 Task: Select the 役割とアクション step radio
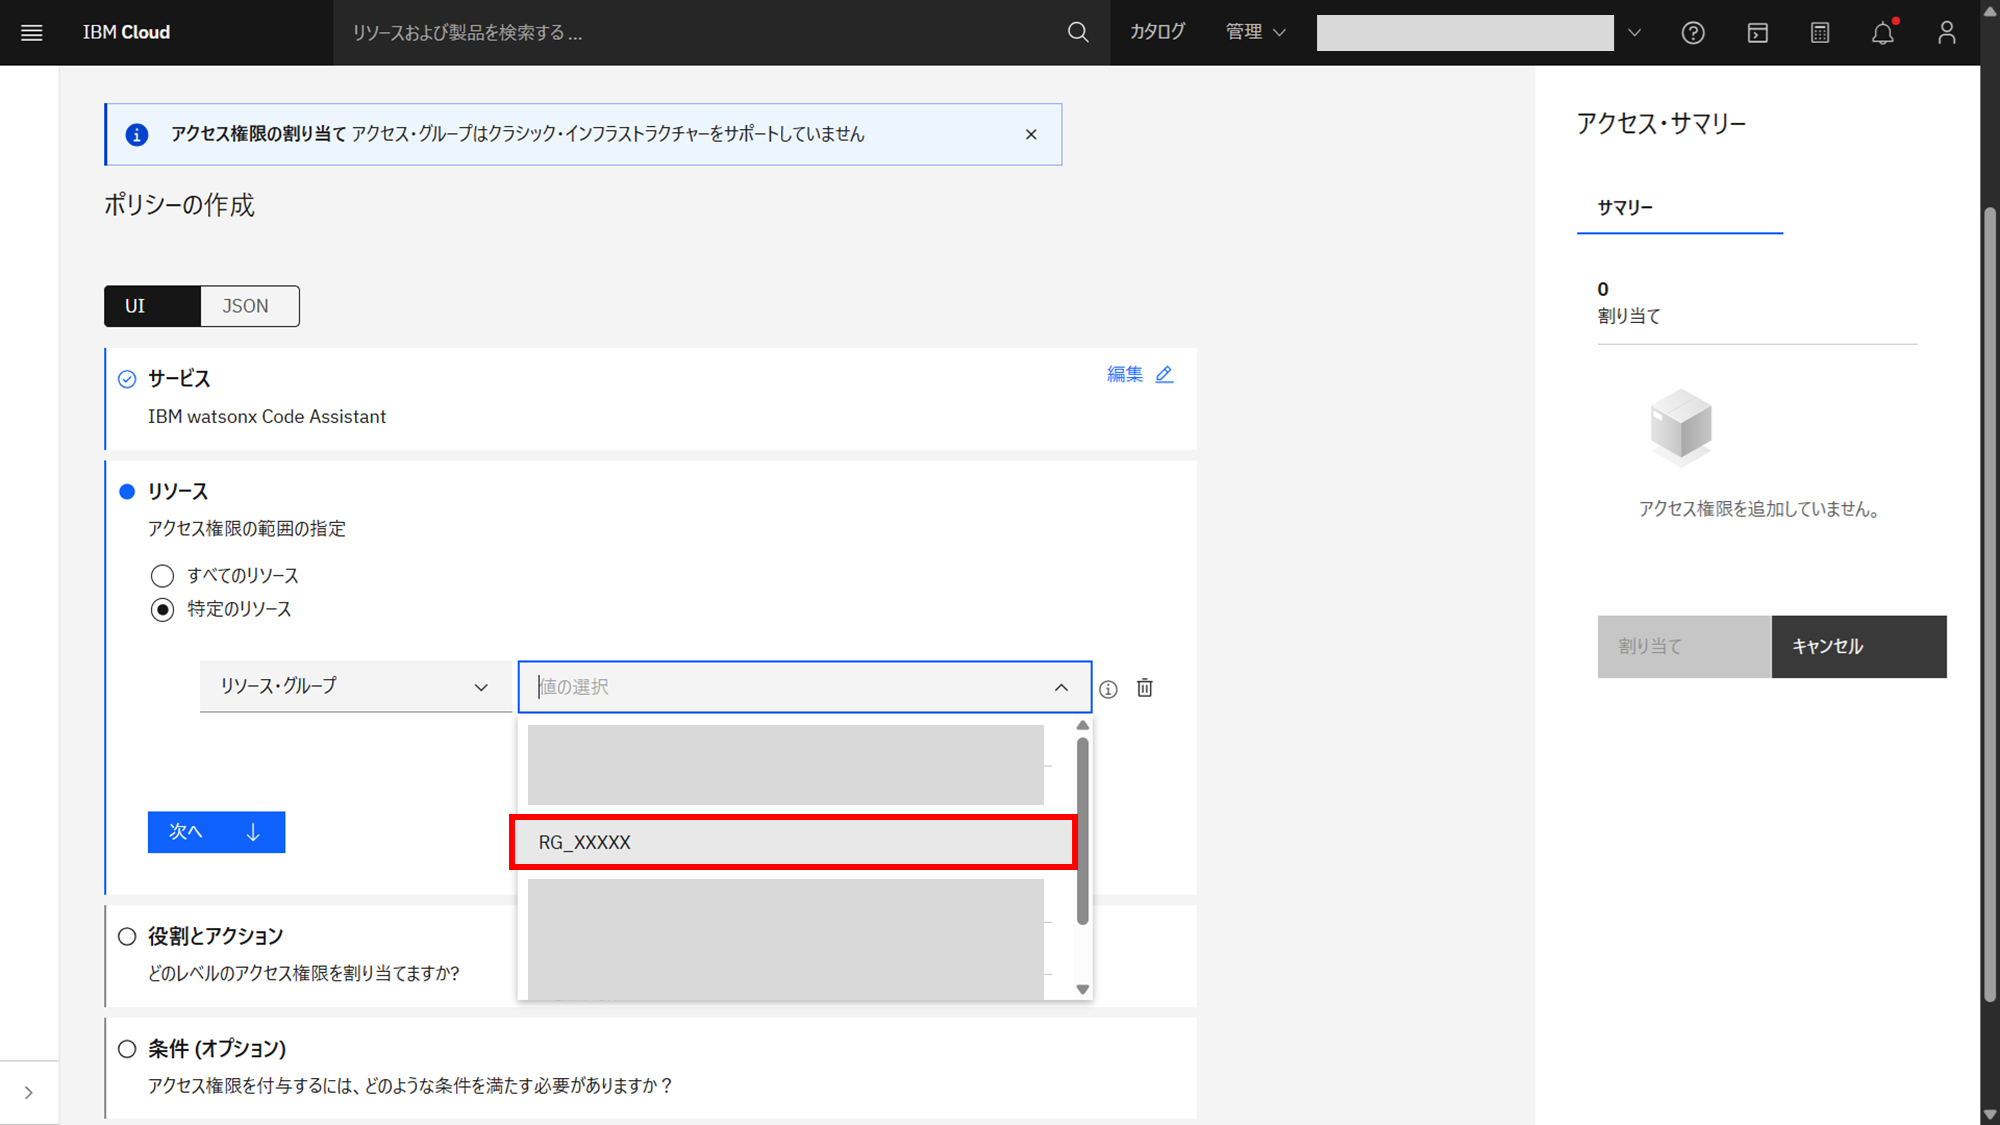coord(127,937)
